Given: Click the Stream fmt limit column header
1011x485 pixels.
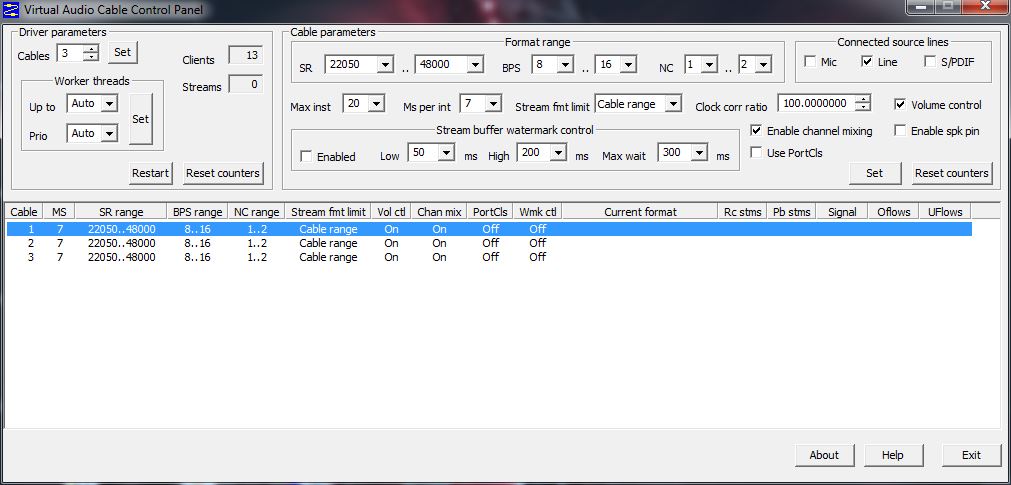Looking at the screenshot, I should (x=328, y=212).
